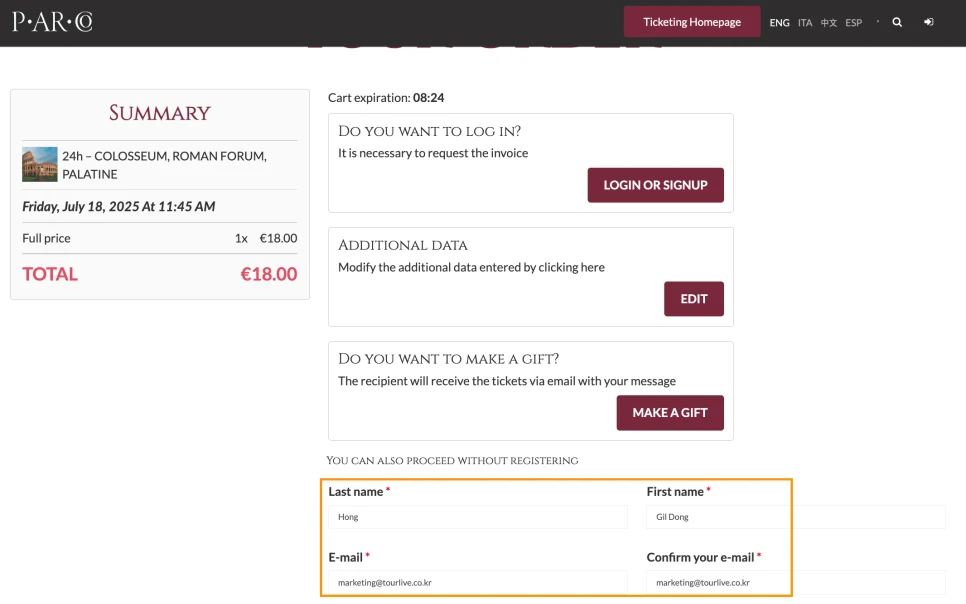Click the cart expiration timer

coord(428,98)
